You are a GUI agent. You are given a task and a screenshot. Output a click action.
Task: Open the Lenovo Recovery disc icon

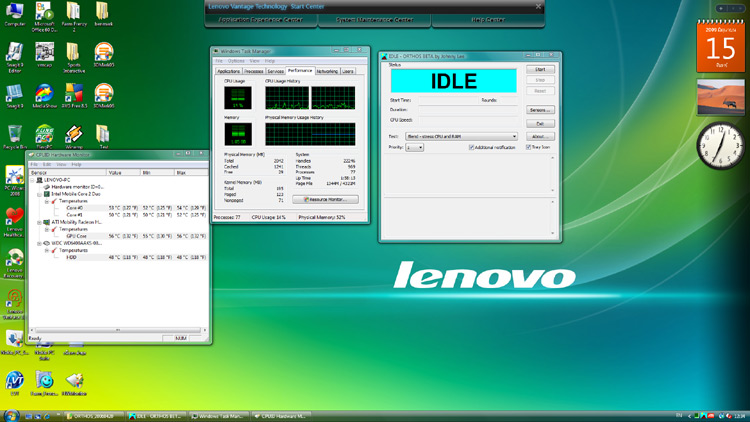14,263
